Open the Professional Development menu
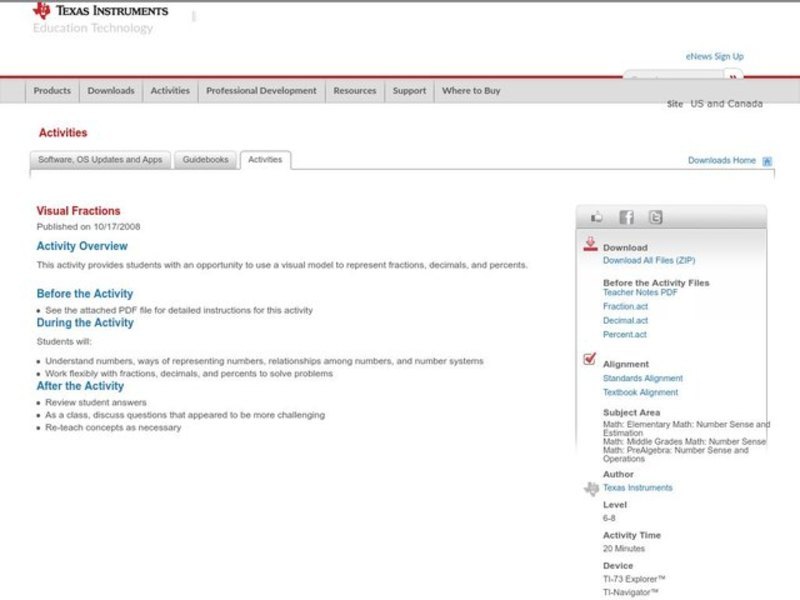800x600 pixels. (x=261, y=91)
